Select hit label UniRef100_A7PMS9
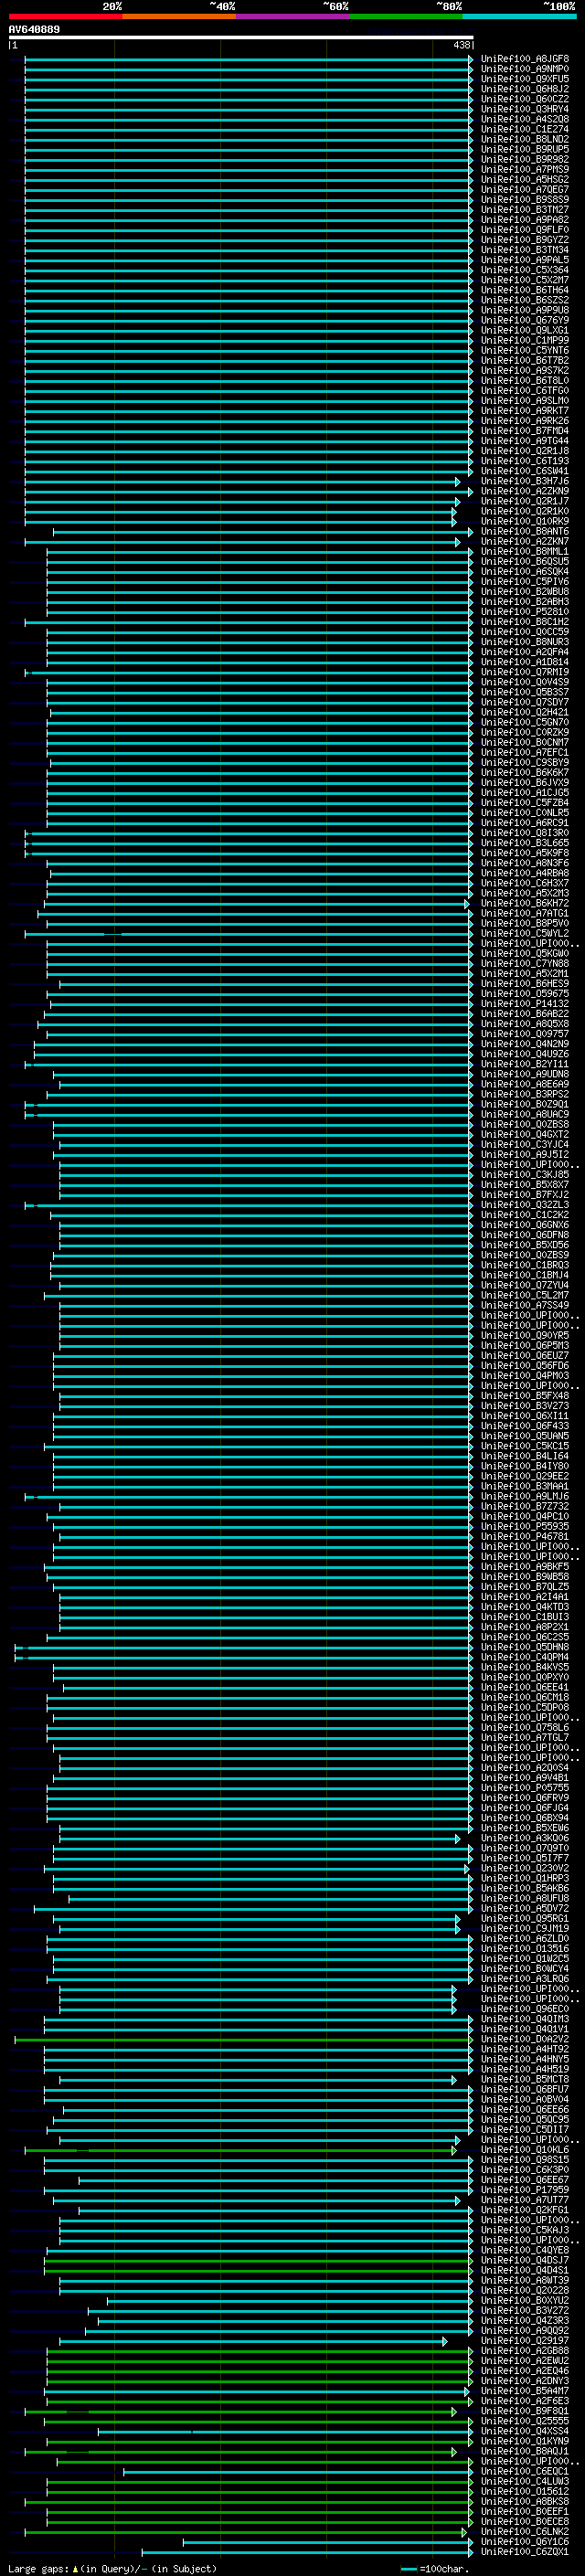585x2576 pixels. tap(525, 169)
